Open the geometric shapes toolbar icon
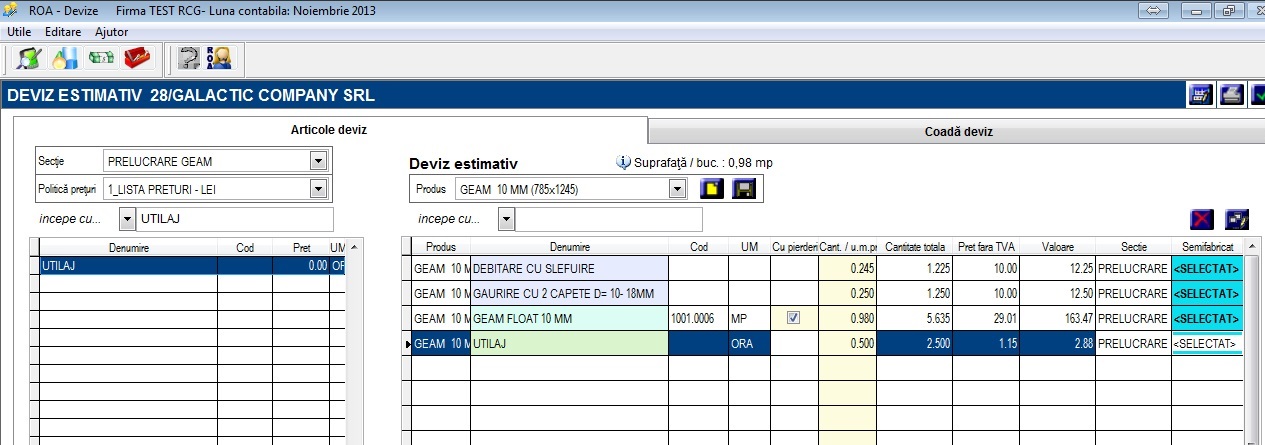This screenshot has height=445, width=1265. 65,59
